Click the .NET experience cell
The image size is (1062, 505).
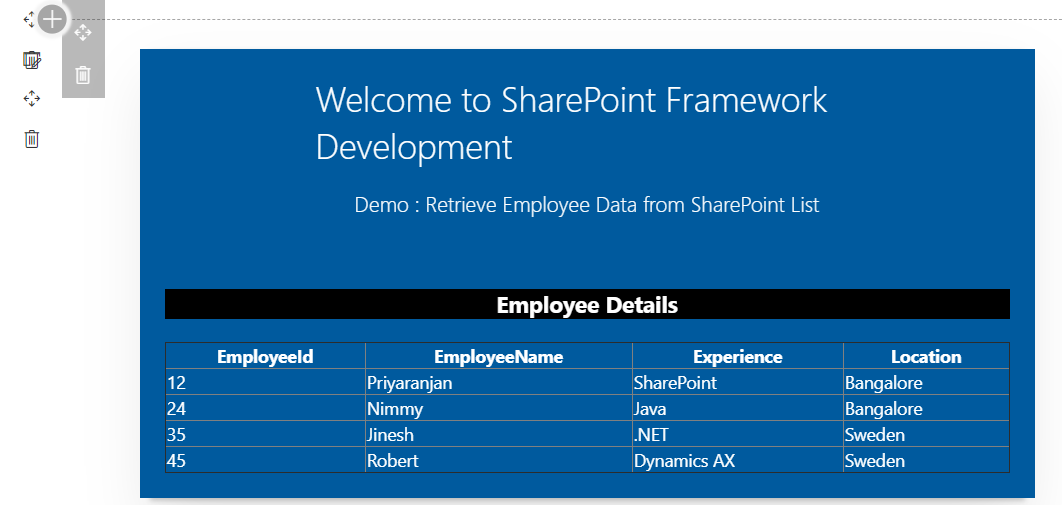tap(738, 434)
